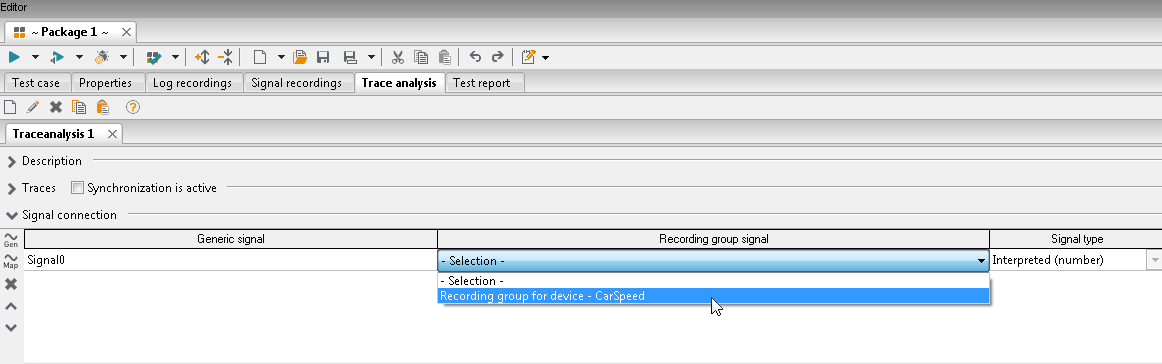
Task: Remove the signal row with the side X icon
Action: tap(11, 285)
